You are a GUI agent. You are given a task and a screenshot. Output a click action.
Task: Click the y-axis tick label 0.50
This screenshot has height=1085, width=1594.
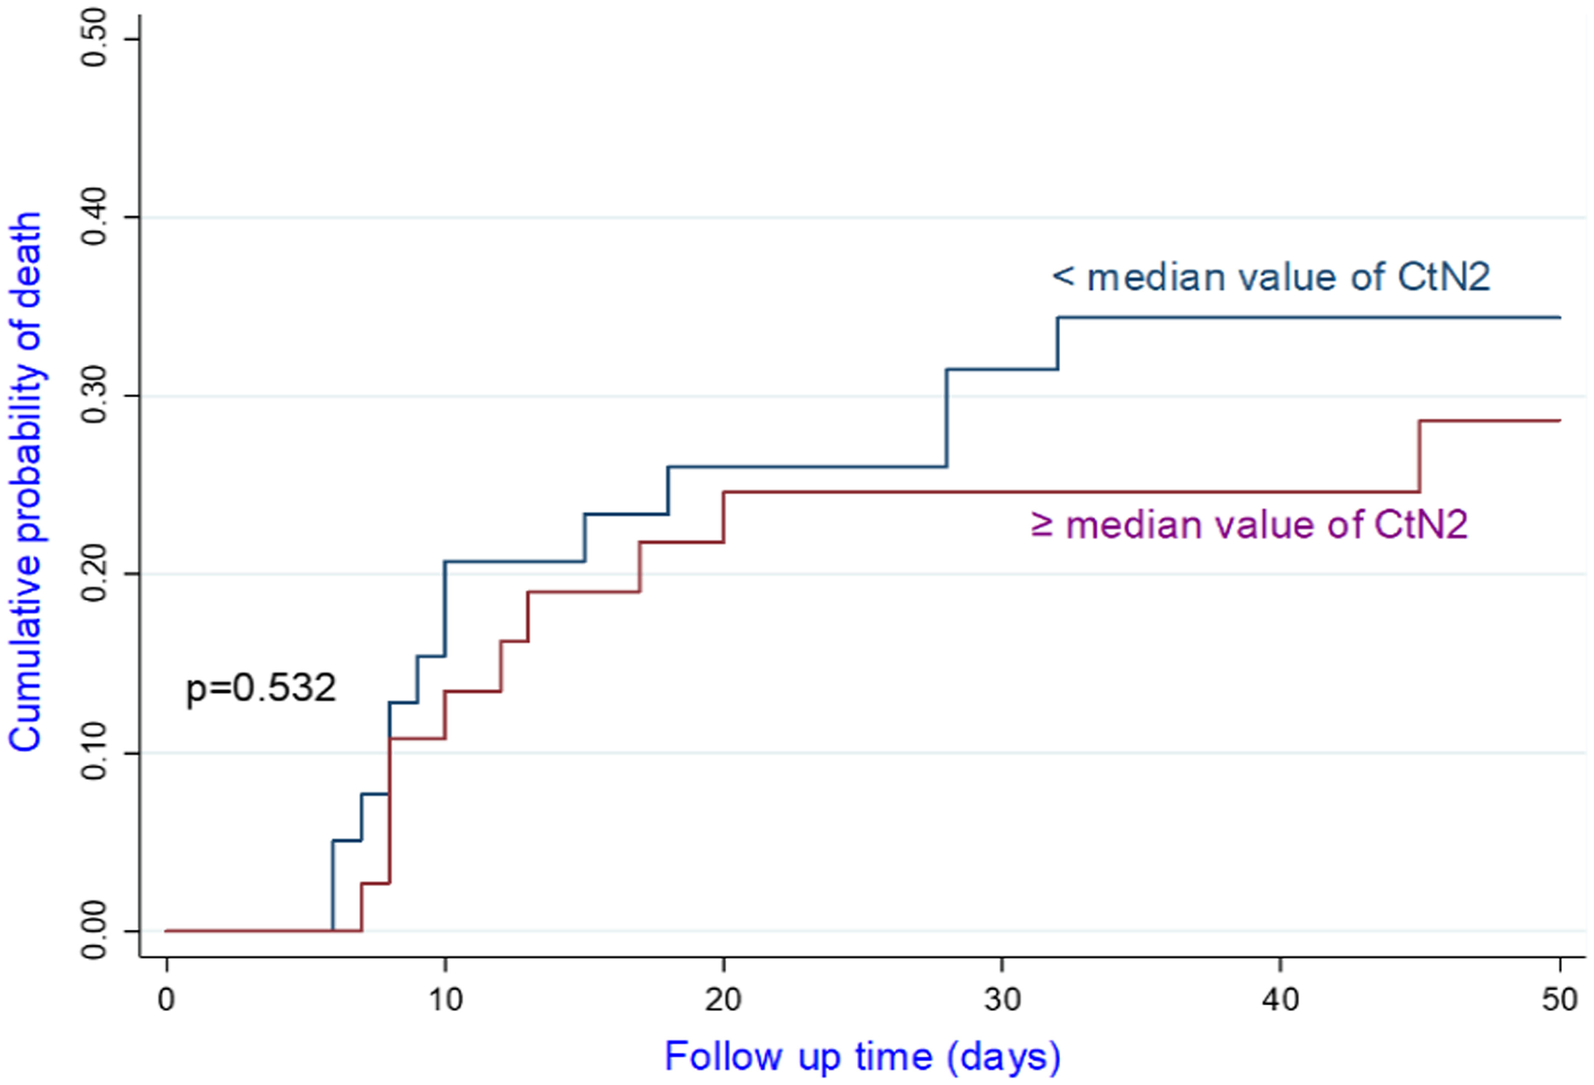click(95, 39)
